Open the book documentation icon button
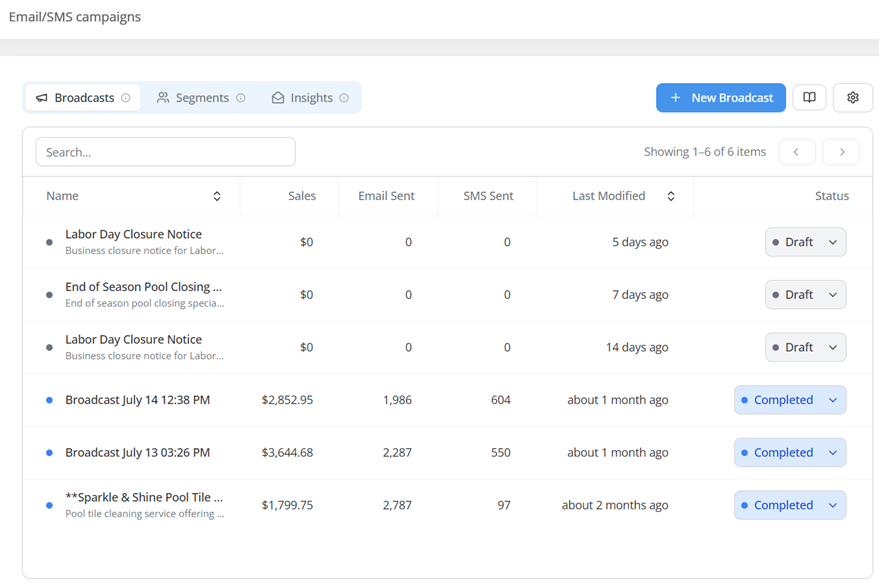This screenshot has height=584, width=879. pos(809,98)
